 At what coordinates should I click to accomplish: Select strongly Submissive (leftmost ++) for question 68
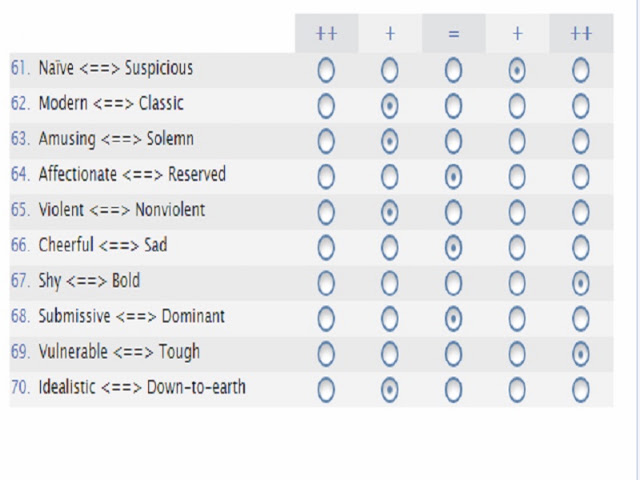pyautogui.click(x=326, y=318)
